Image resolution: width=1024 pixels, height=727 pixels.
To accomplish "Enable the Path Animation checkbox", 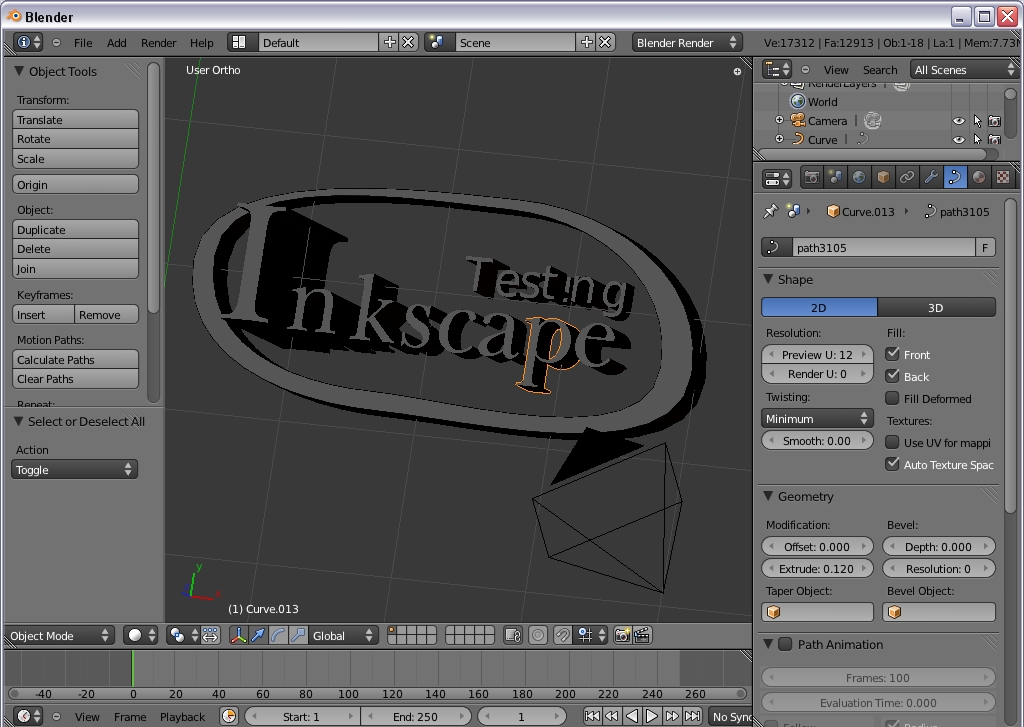I will coord(785,644).
